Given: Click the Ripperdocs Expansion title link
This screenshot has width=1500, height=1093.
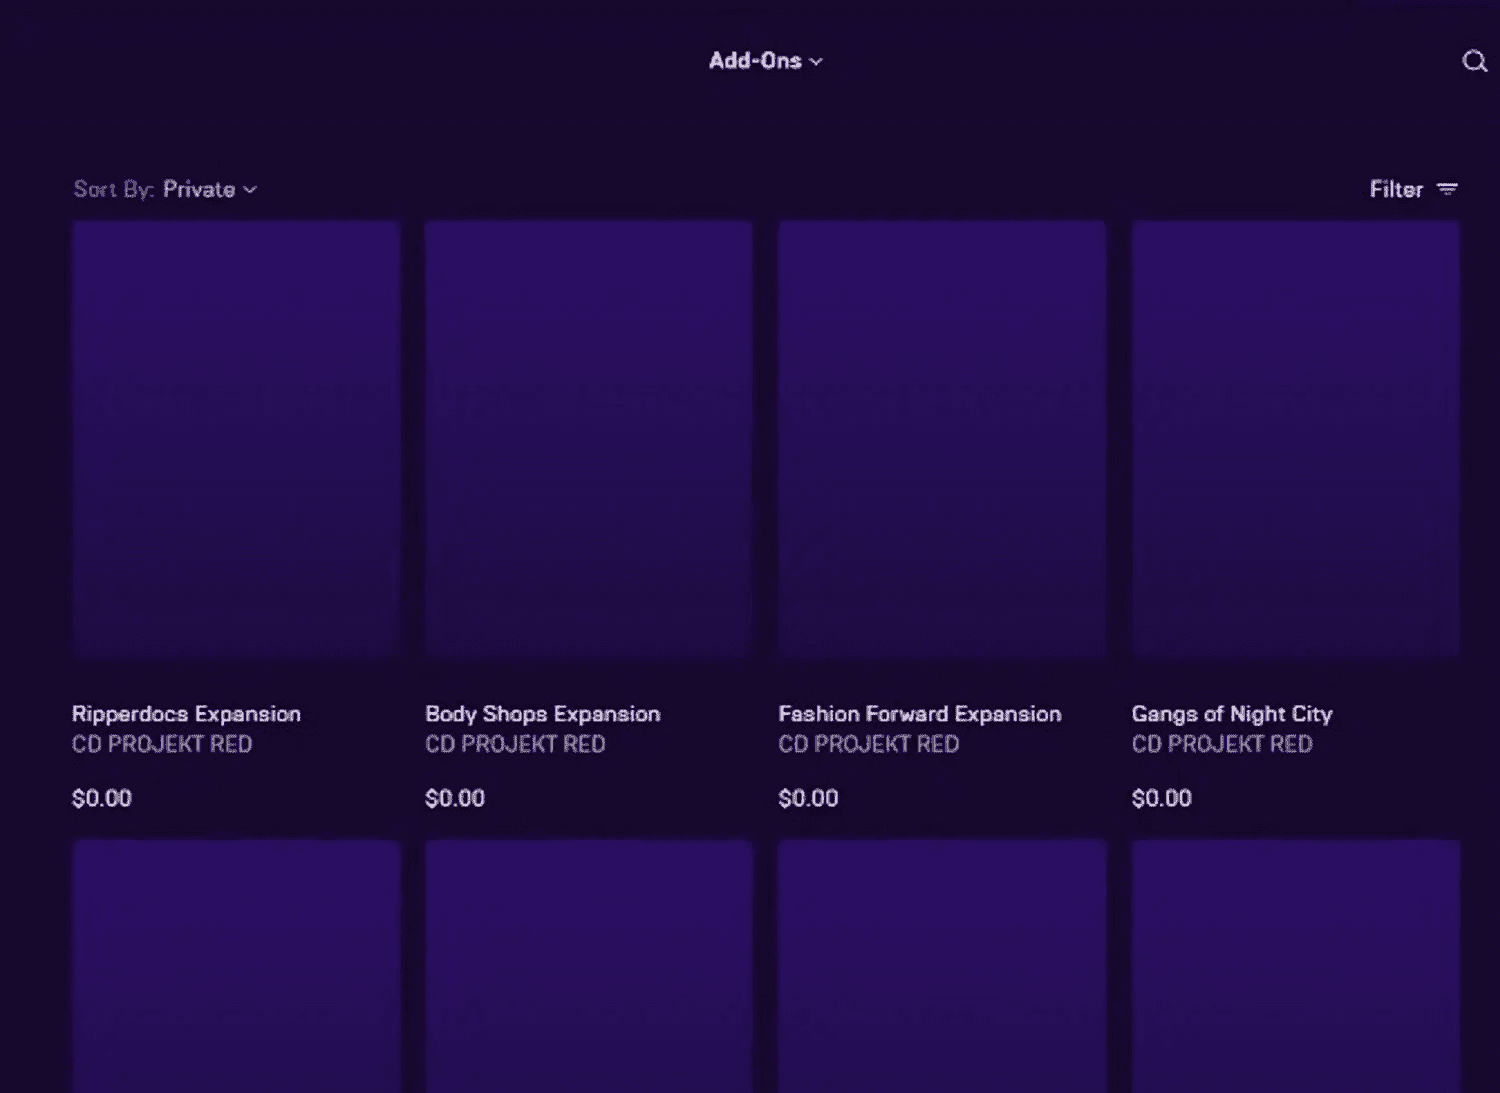Looking at the screenshot, I should point(186,714).
